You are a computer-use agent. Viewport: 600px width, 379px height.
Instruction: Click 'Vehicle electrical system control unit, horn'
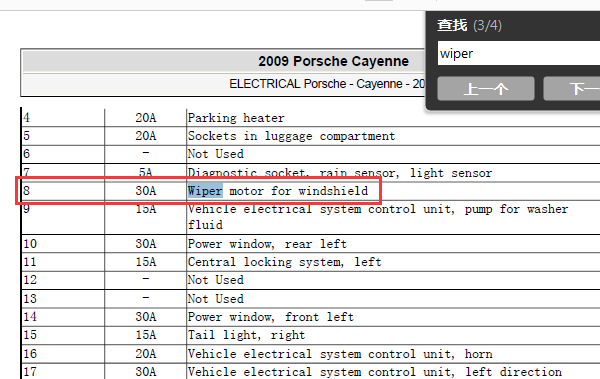(x=340, y=354)
